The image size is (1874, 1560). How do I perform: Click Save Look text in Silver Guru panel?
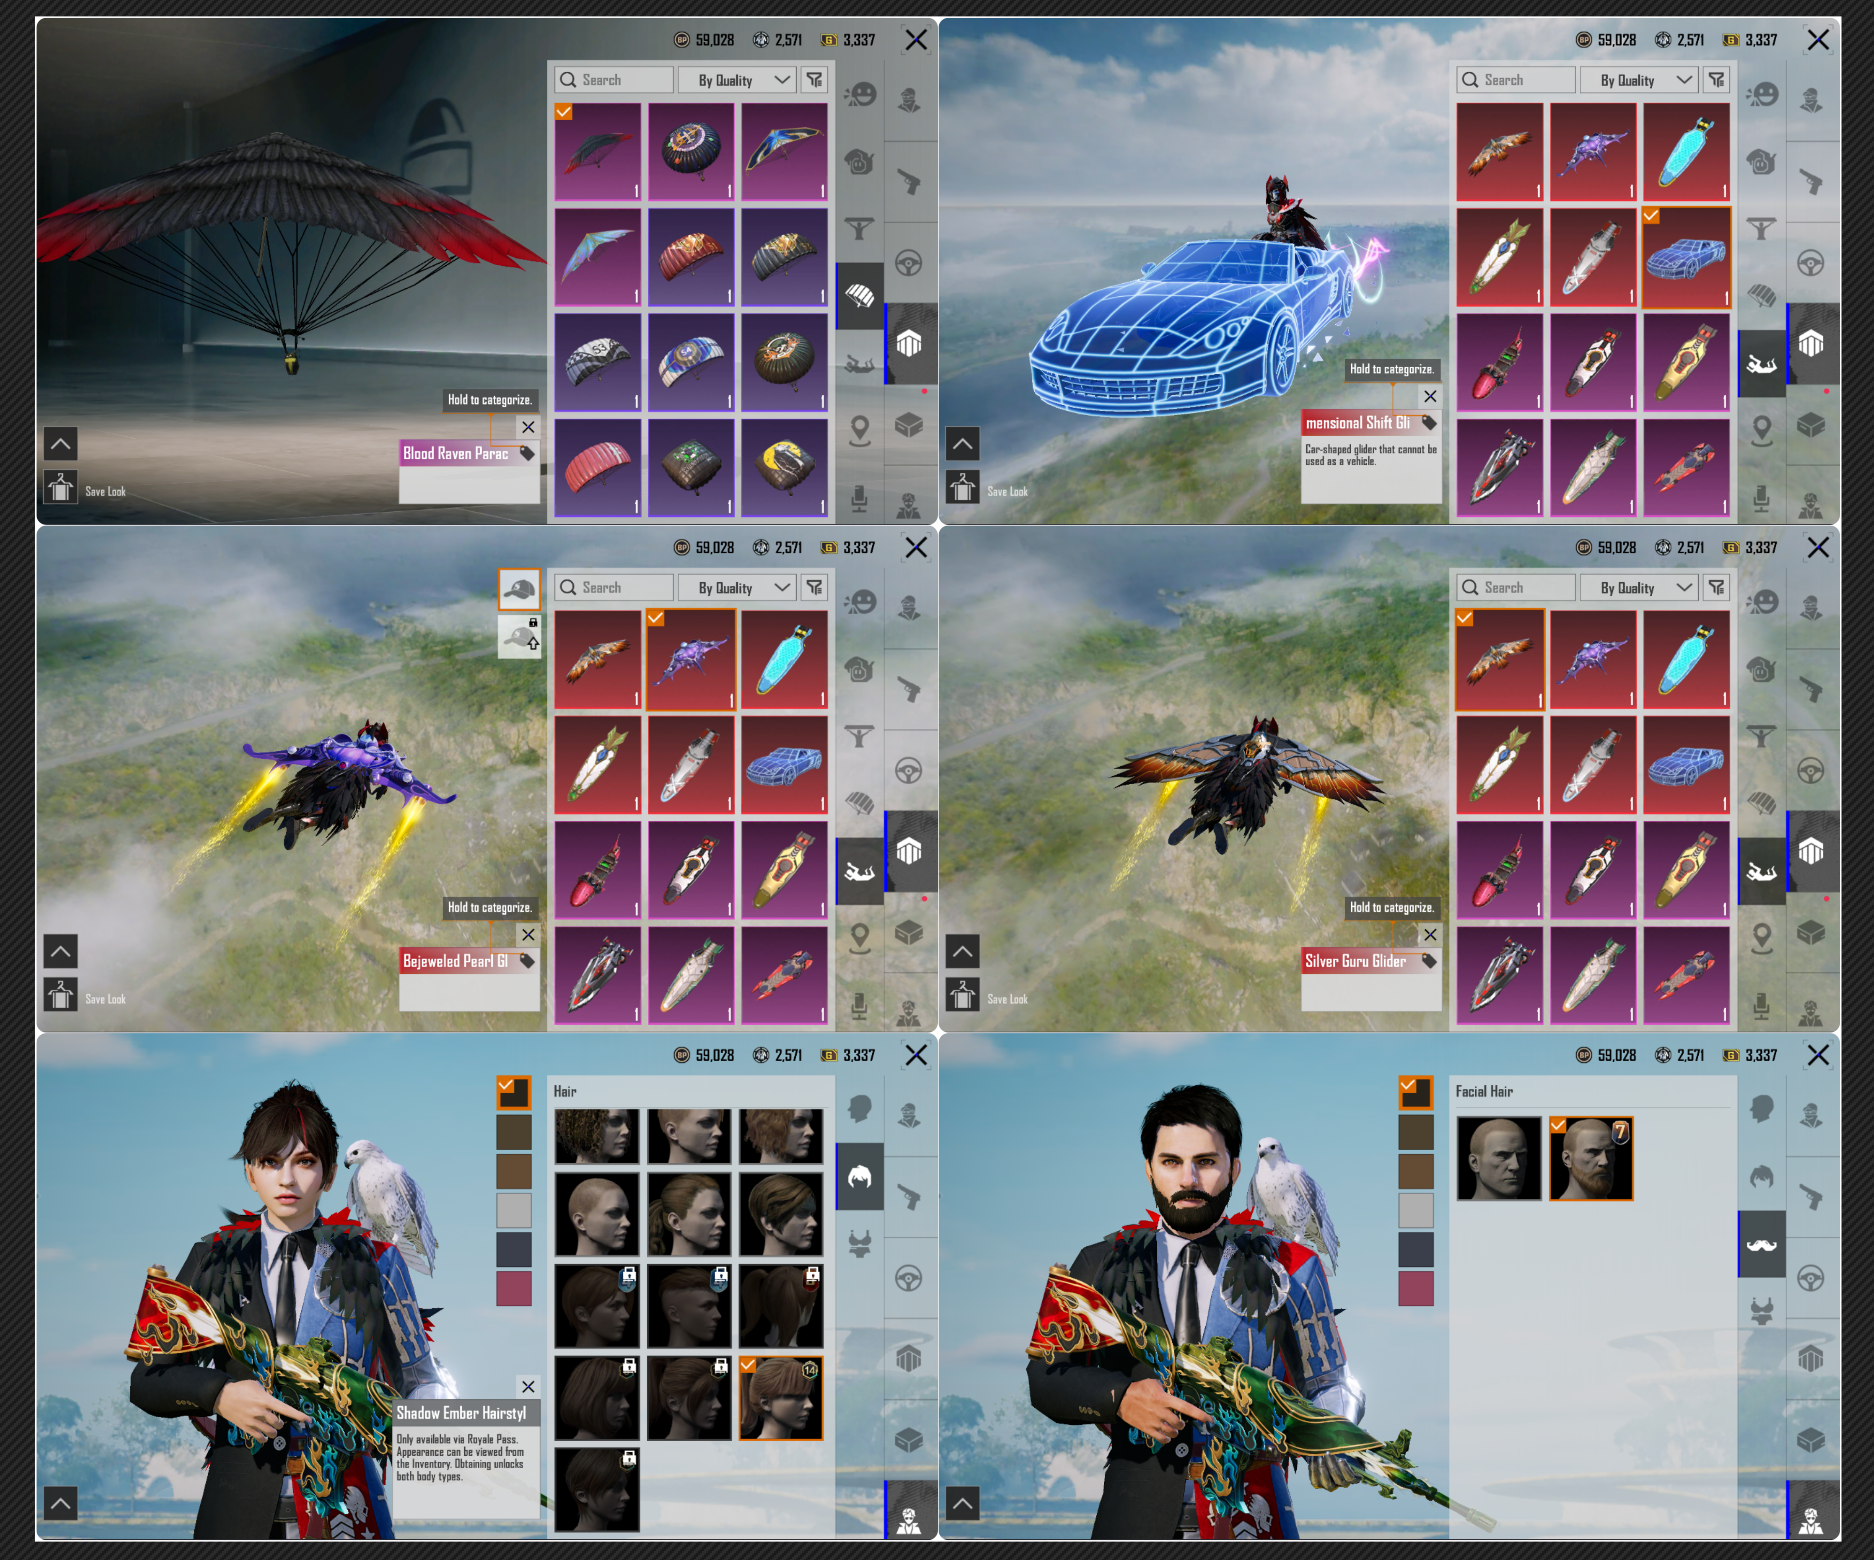1008,999
